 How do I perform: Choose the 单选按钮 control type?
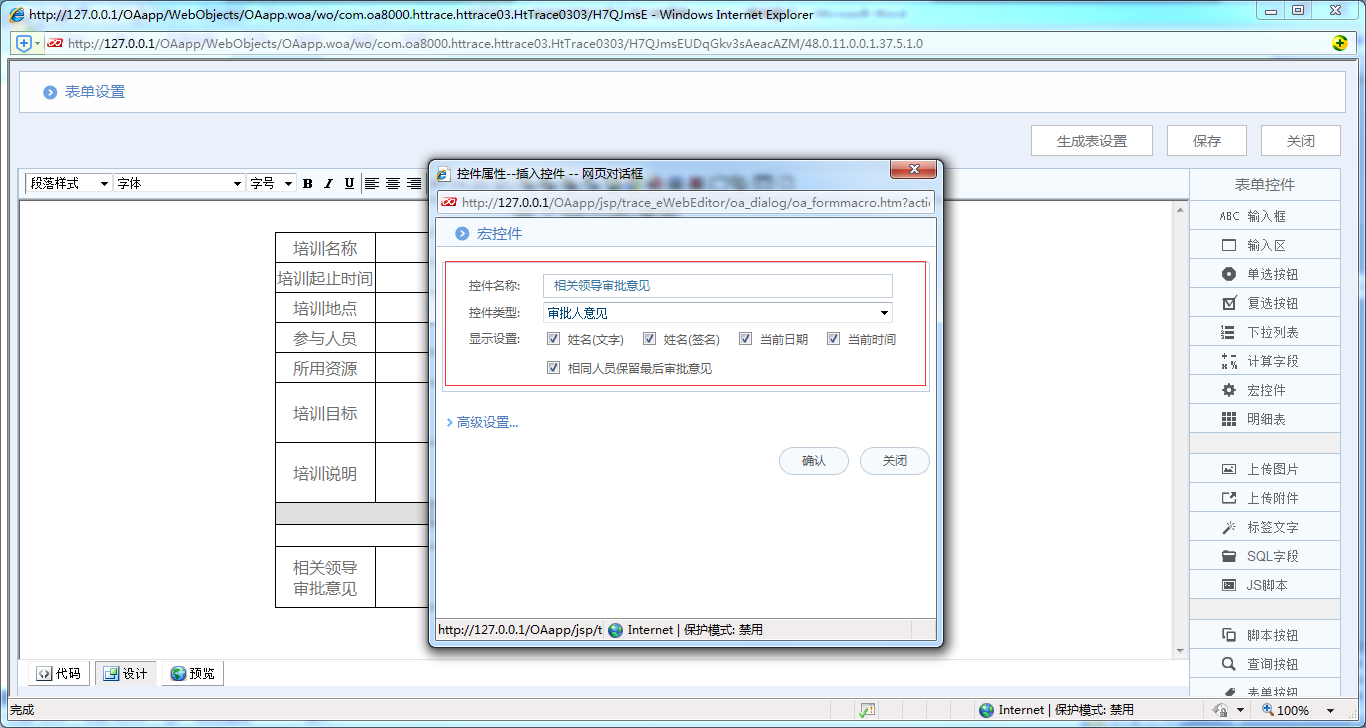[x=1265, y=273]
